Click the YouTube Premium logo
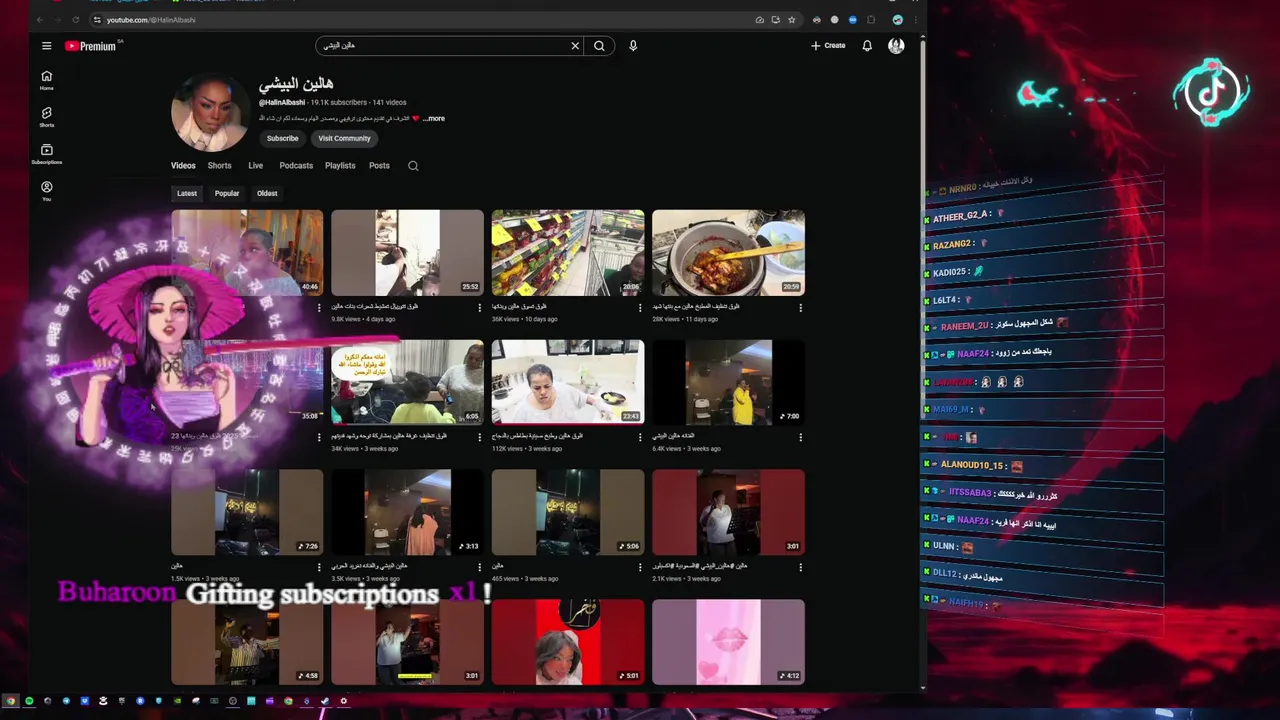Viewport: 1280px width, 720px height. [91, 46]
